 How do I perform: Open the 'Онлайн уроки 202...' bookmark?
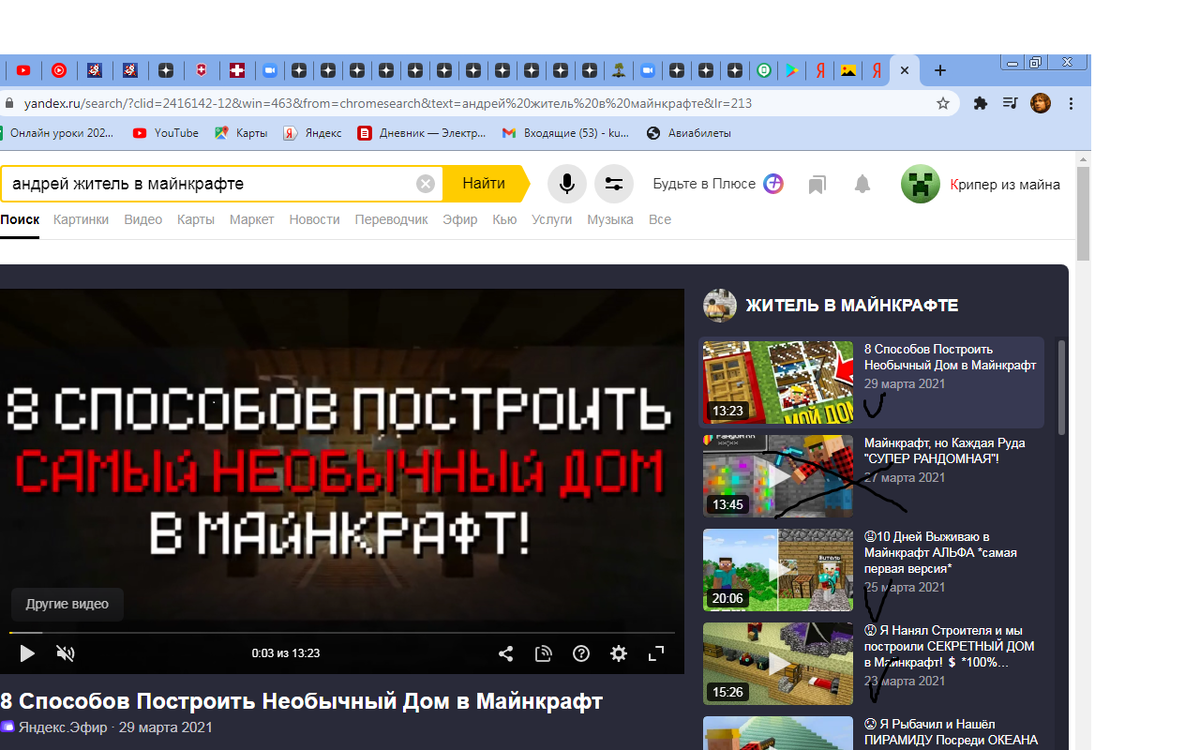(57, 133)
